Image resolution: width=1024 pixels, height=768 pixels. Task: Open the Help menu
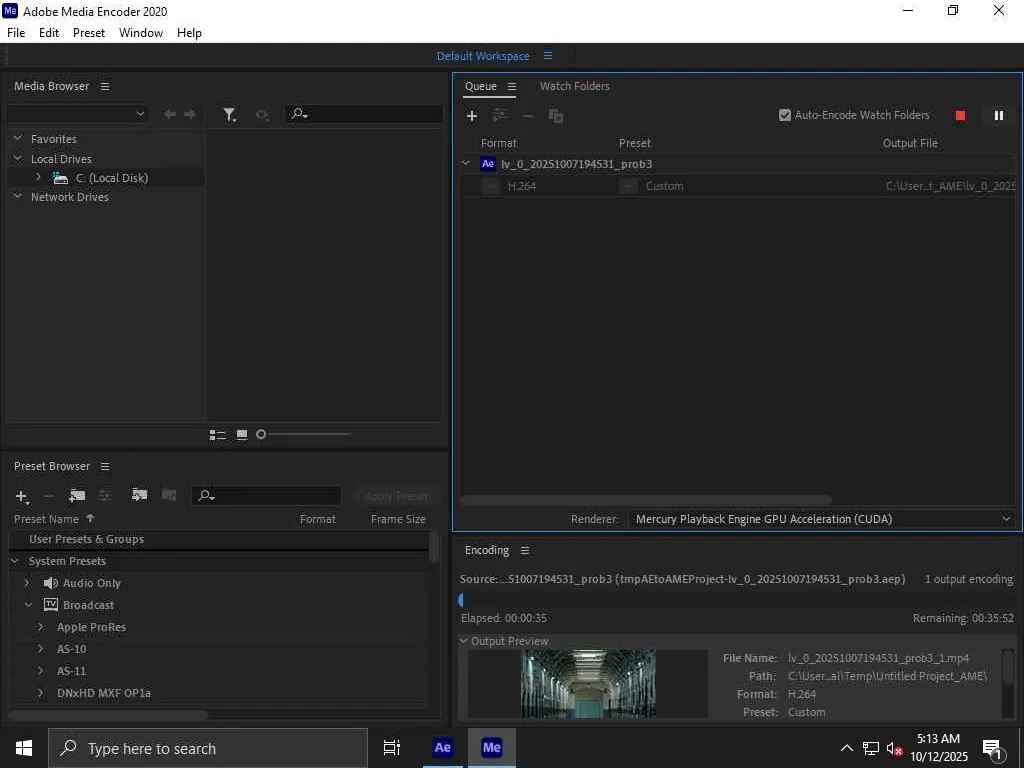(189, 33)
